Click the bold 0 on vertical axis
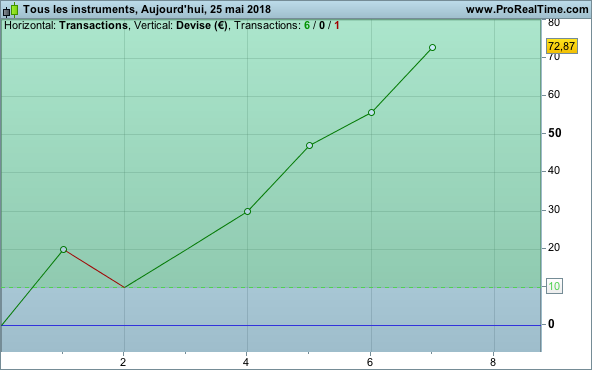The width and height of the screenshot is (592, 370). 551,324
